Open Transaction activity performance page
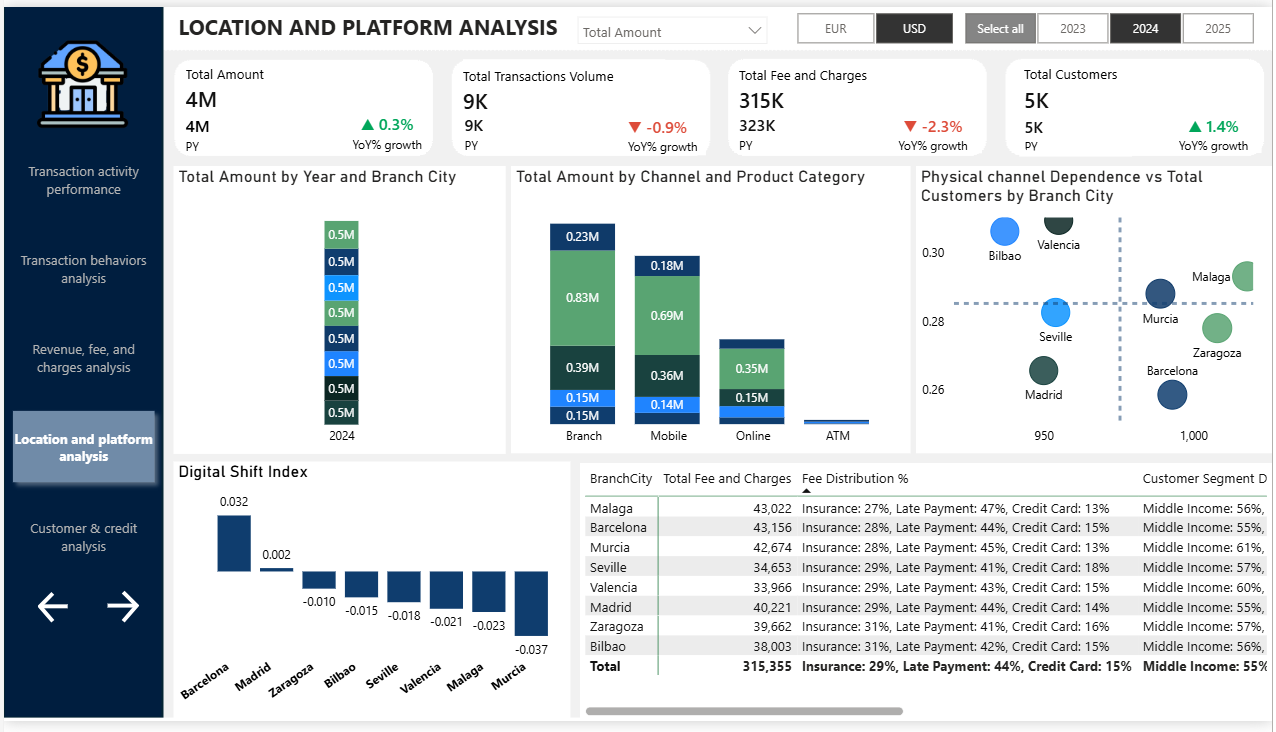The image size is (1276, 732). tap(84, 181)
